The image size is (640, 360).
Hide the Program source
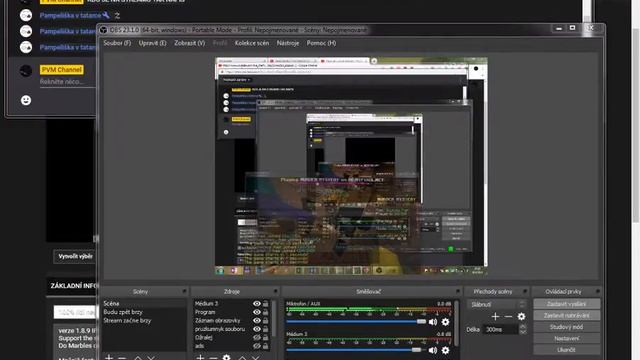257,312
